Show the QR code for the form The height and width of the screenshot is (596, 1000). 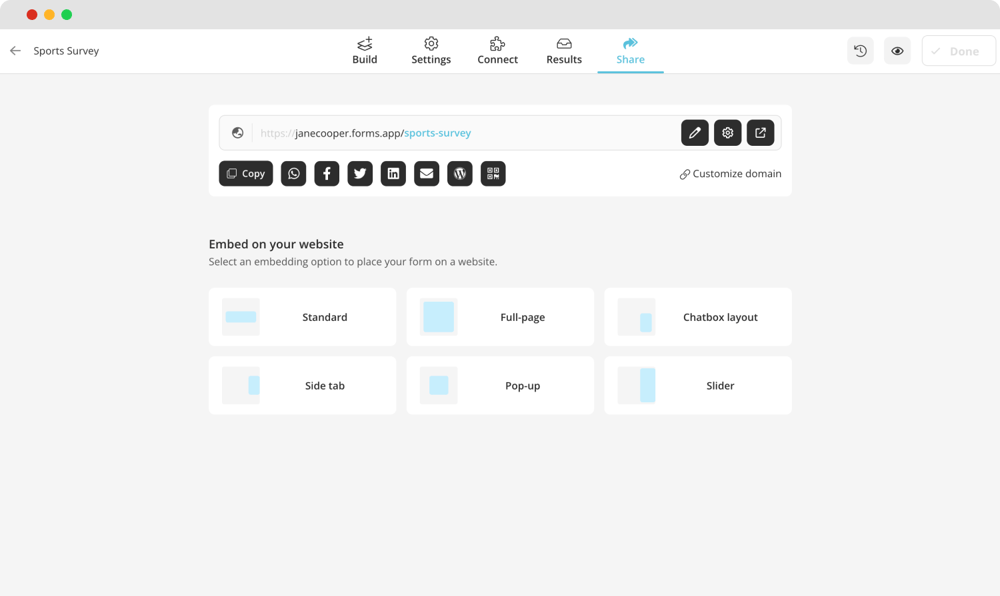click(x=492, y=173)
